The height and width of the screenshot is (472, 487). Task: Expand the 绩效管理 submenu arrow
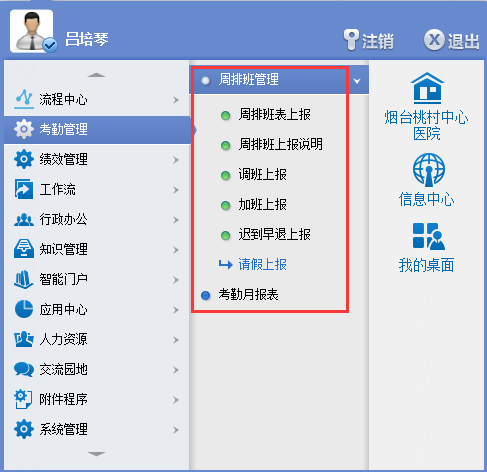pyautogui.click(x=176, y=160)
